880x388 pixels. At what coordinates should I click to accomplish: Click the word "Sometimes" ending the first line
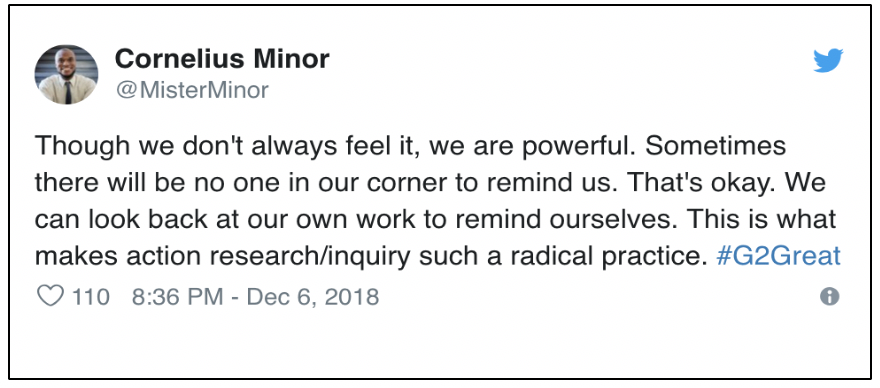tap(716, 147)
